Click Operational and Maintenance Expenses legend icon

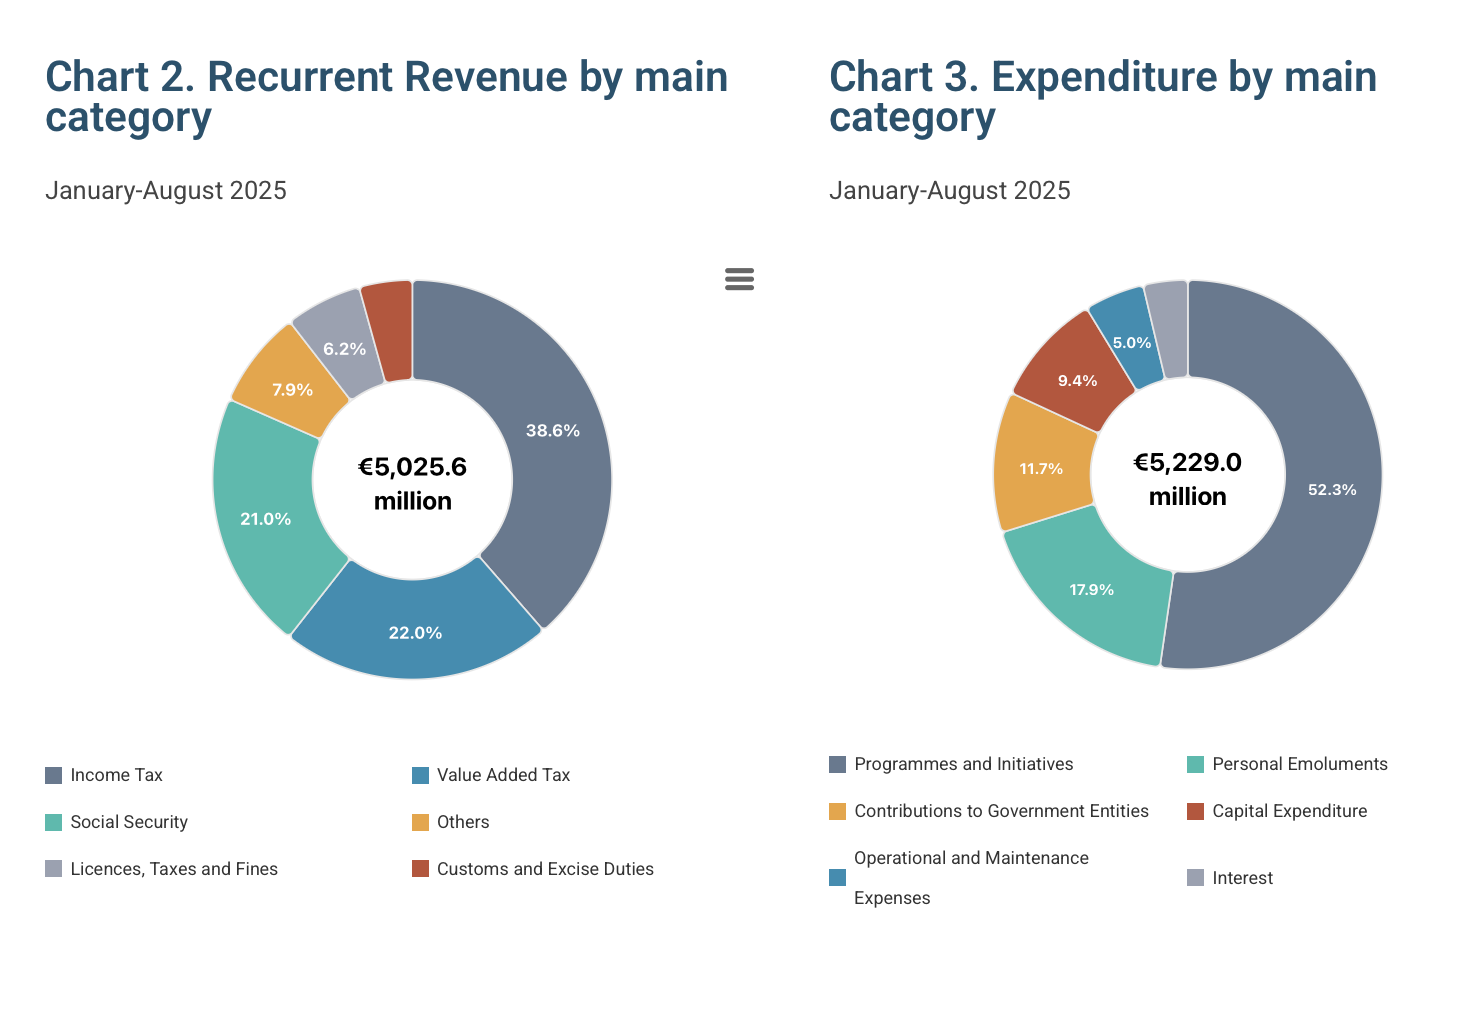pos(838,878)
